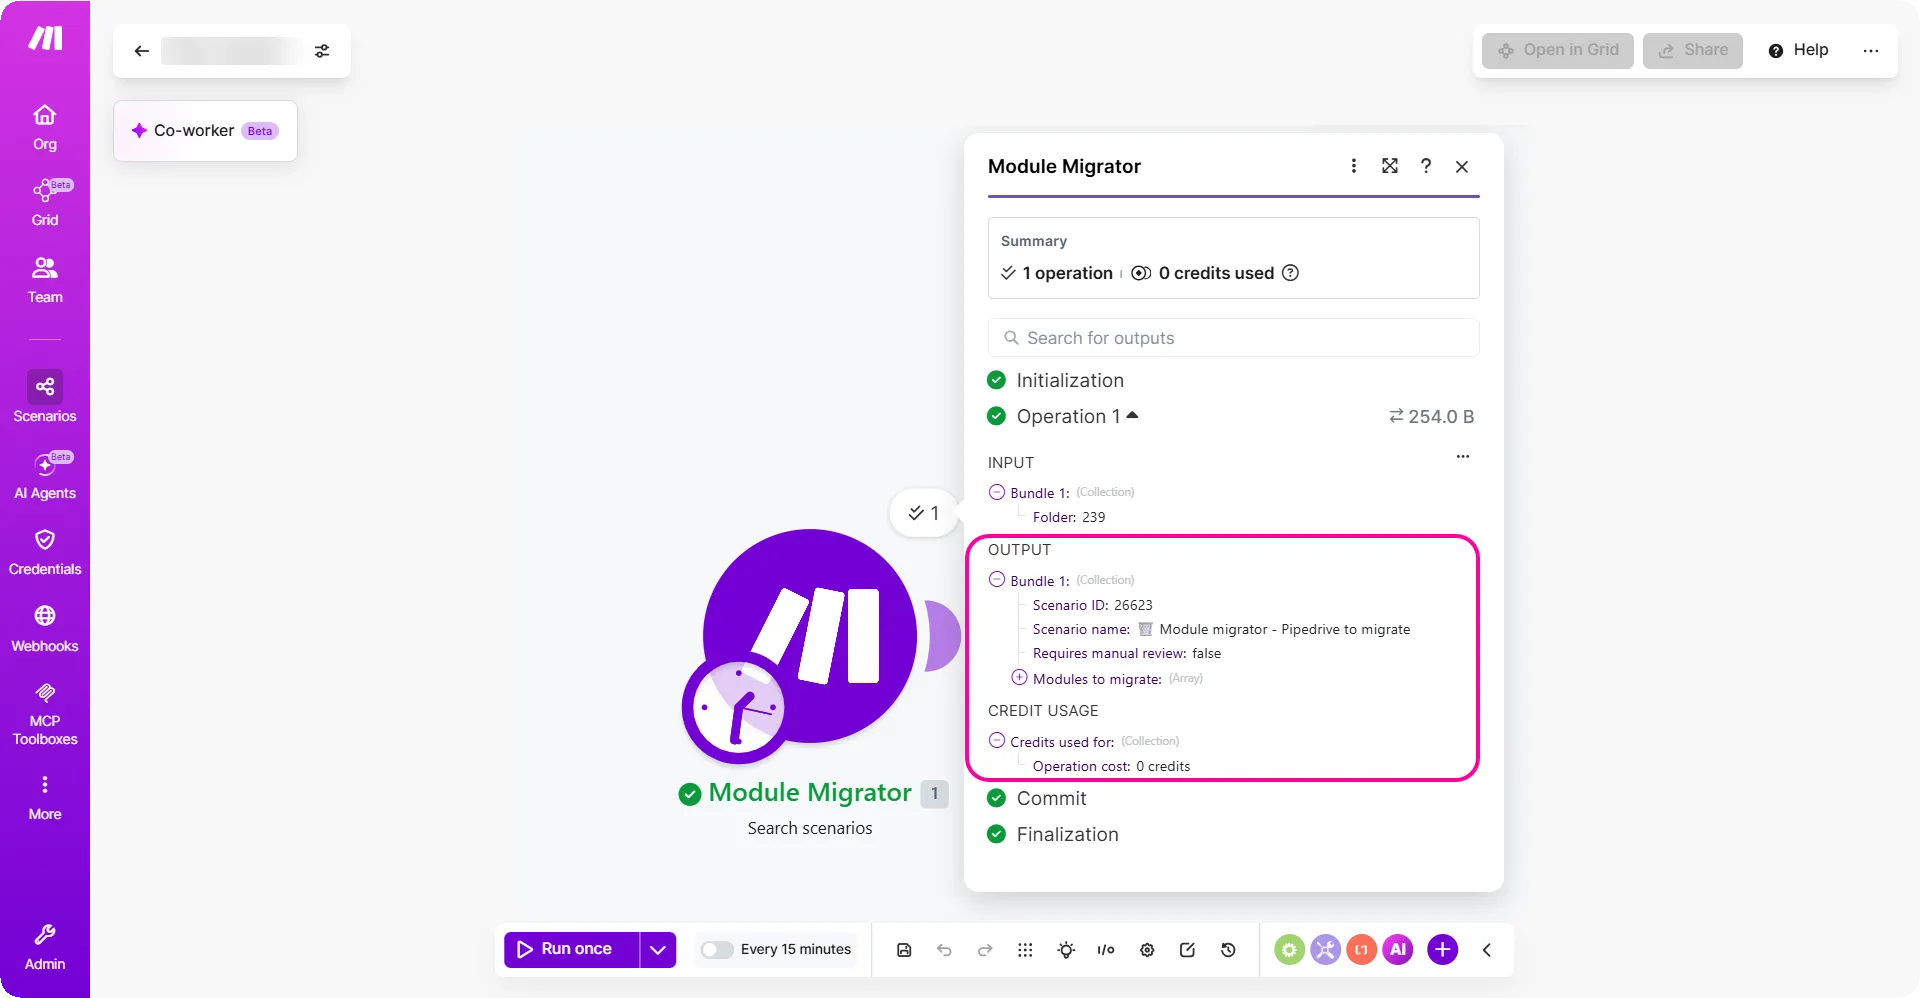This screenshot has height=998, width=1920.
Task: Open scenario inputs and outputs icon
Action: (x=1106, y=950)
